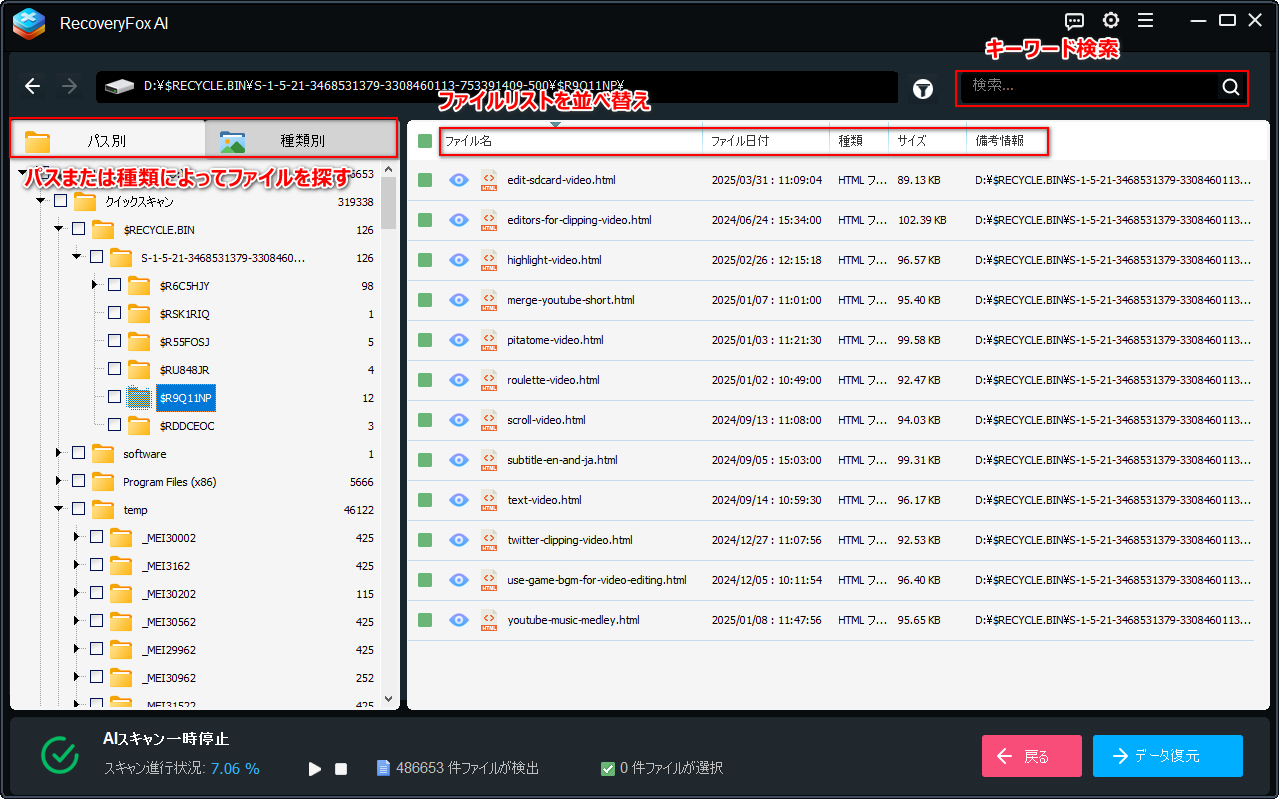Click the search magnifier icon
This screenshot has width=1279, height=799.
click(1231, 87)
